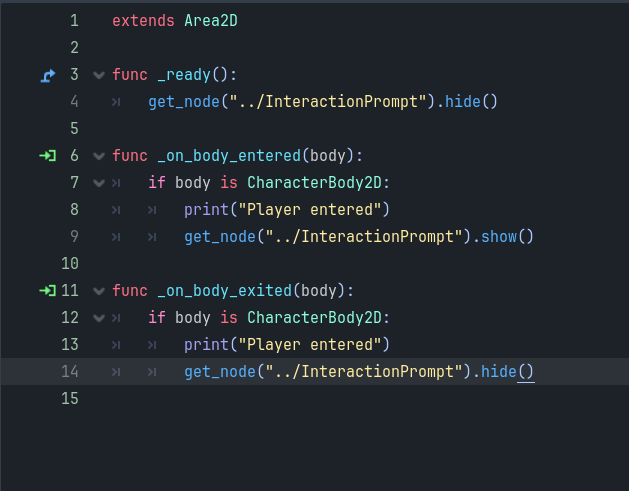This screenshot has width=629, height=491.
Task: Click get_node on line 14
Action: (x=219, y=372)
